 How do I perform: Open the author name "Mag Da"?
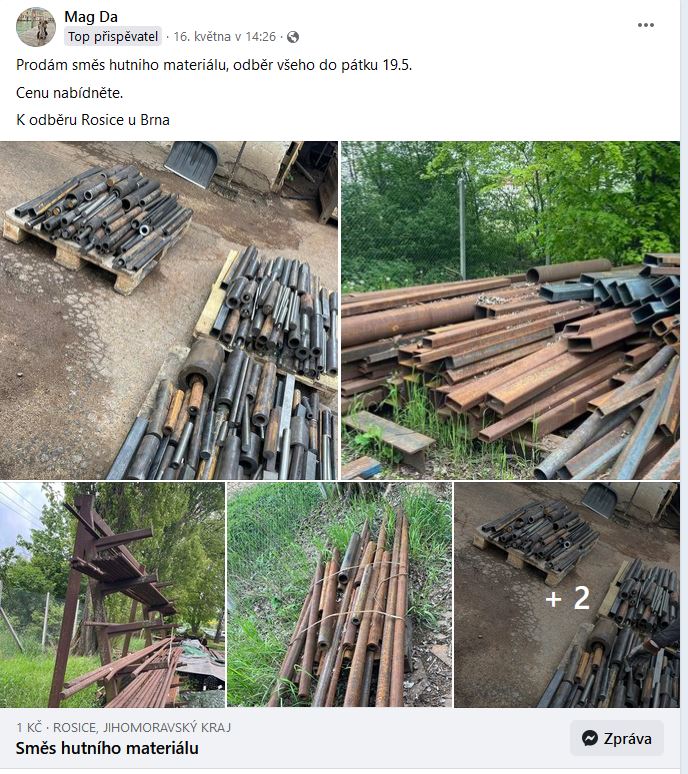tap(91, 17)
